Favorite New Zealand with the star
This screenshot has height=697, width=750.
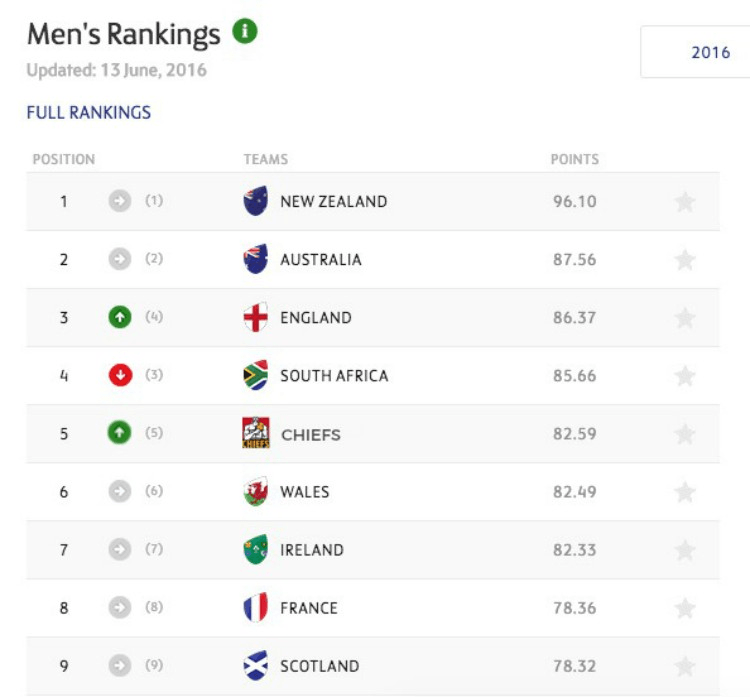tap(685, 202)
